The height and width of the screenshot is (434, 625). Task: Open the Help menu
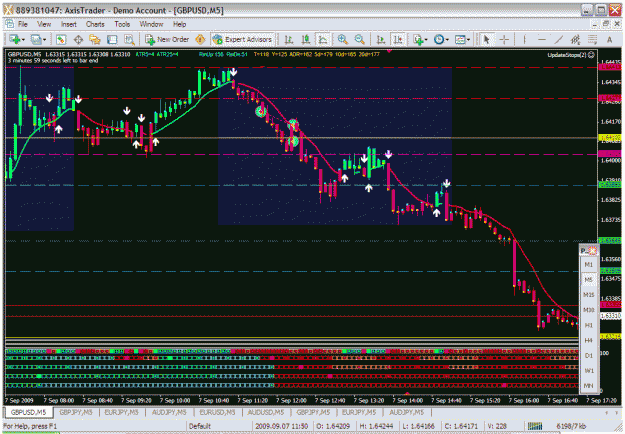[x=179, y=24]
